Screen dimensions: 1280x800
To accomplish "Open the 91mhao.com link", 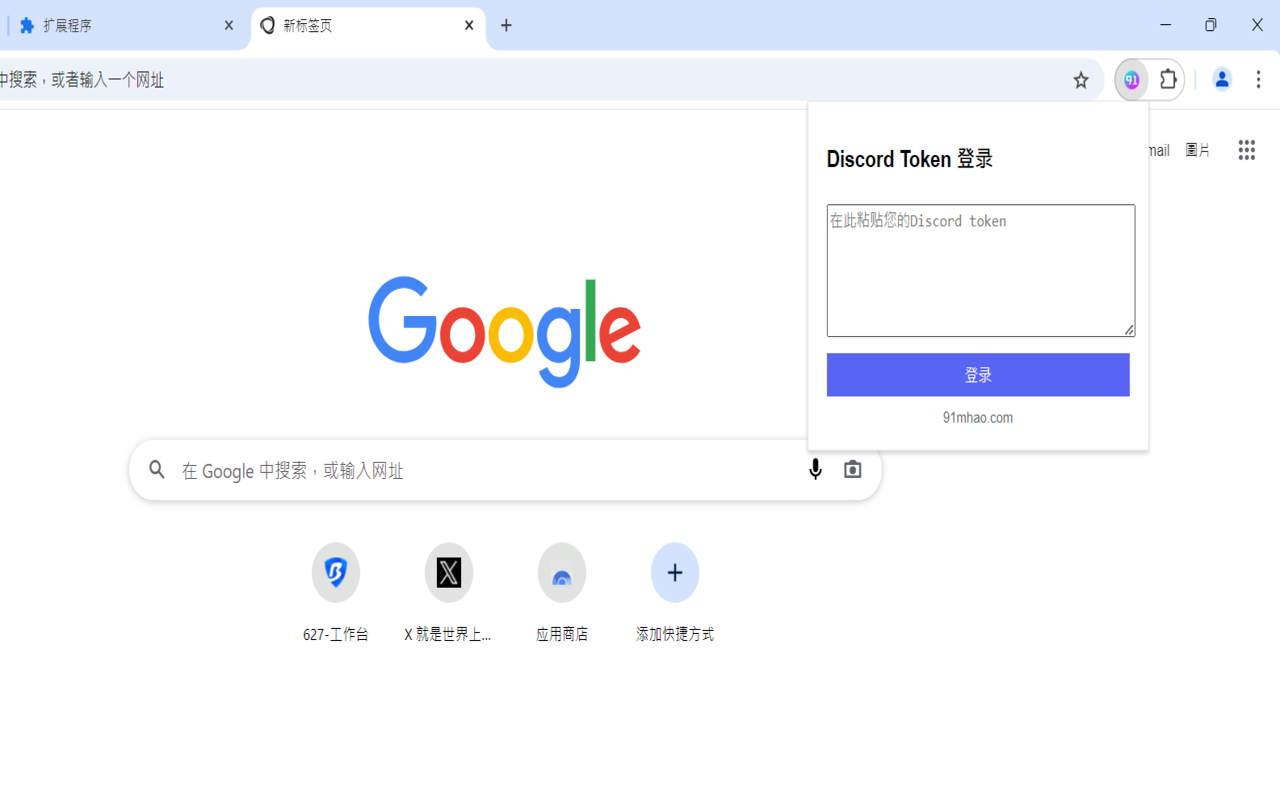I will click(978, 418).
